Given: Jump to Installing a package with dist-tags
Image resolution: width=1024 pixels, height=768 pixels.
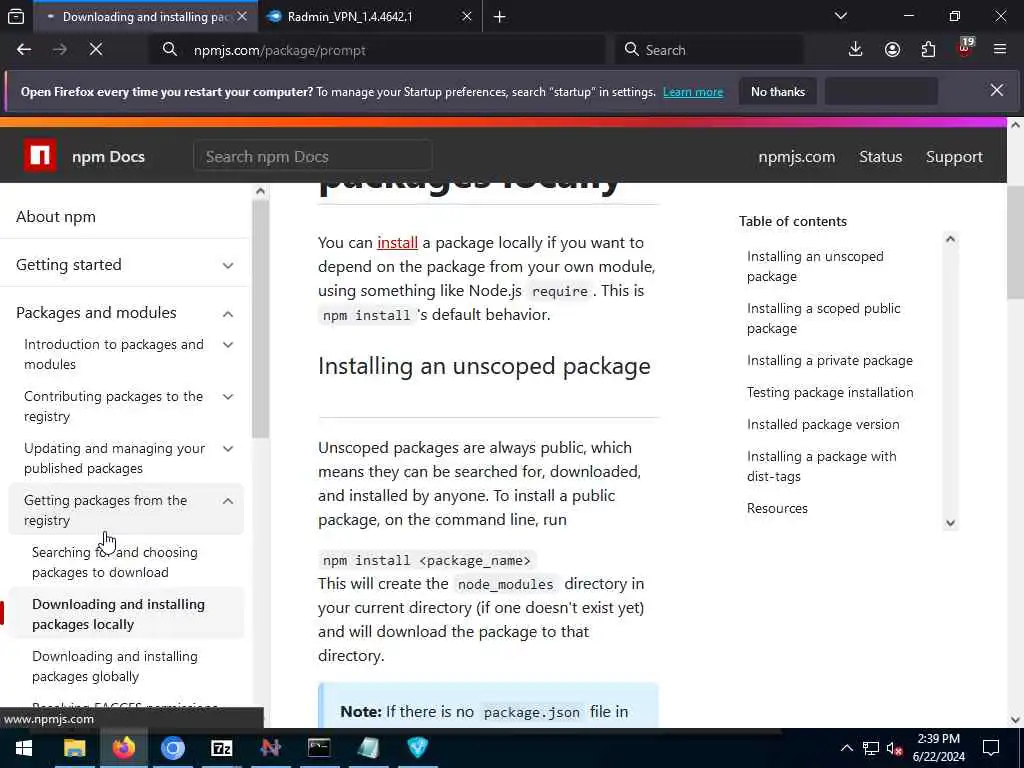Looking at the screenshot, I should coord(822,466).
